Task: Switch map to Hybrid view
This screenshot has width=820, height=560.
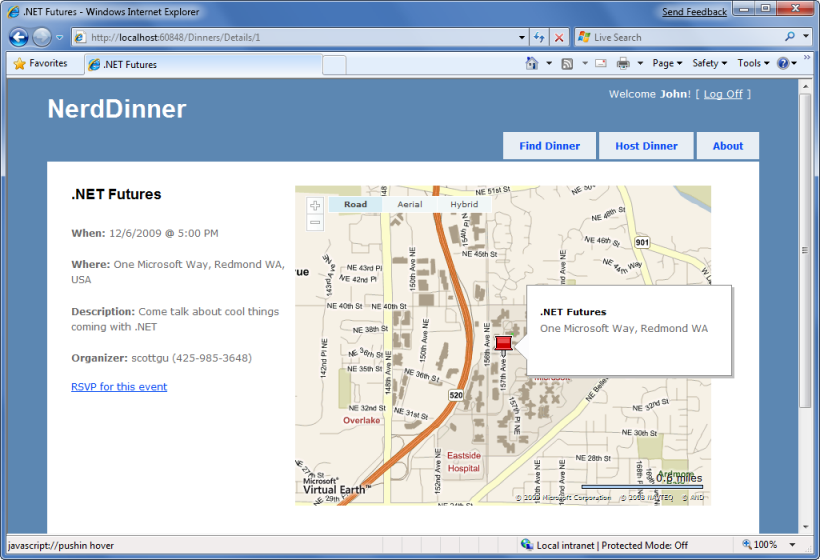Action: pyautogui.click(x=464, y=204)
